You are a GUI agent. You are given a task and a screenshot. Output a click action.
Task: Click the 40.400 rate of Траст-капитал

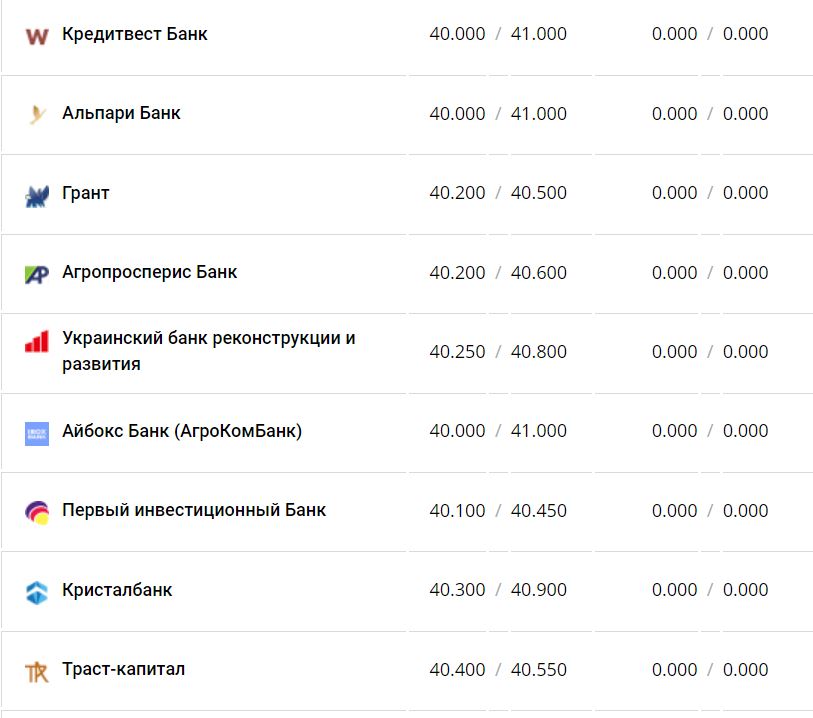coord(460,670)
